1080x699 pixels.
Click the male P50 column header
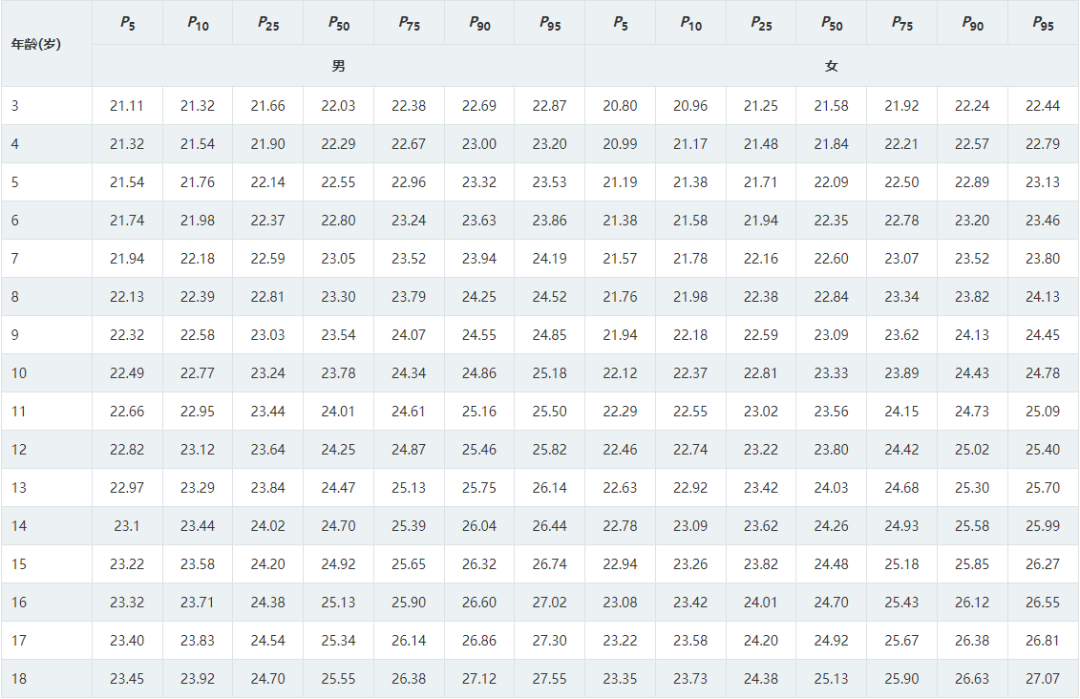(x=338, y=23)
